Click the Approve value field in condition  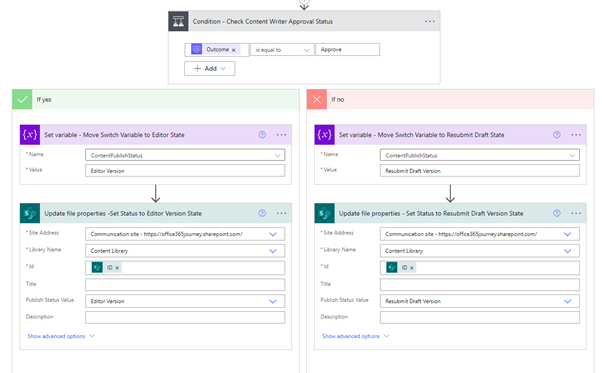click(x=347, y=50)
